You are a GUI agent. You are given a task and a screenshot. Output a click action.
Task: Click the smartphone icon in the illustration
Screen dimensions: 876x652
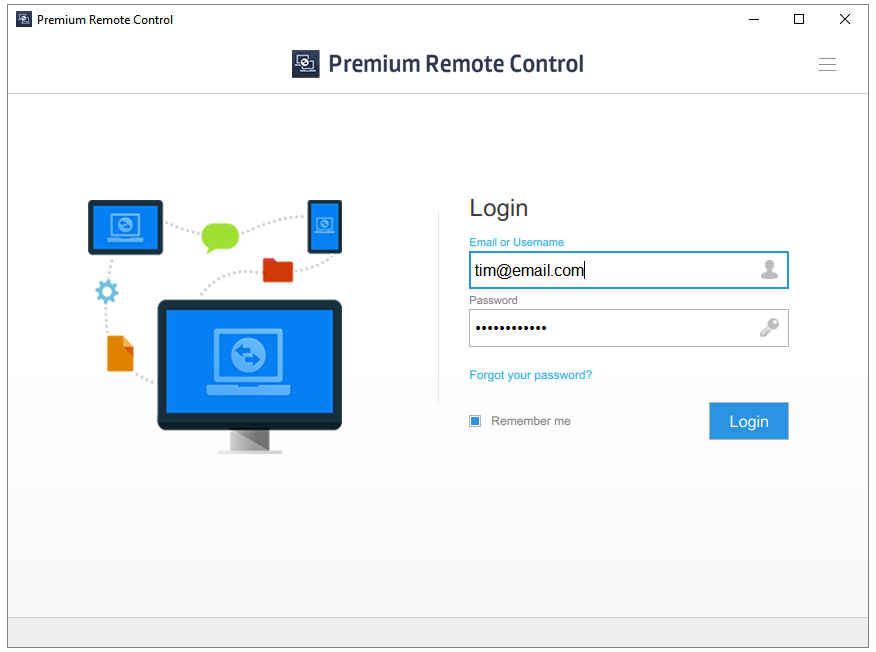click(x=324, y=227)
